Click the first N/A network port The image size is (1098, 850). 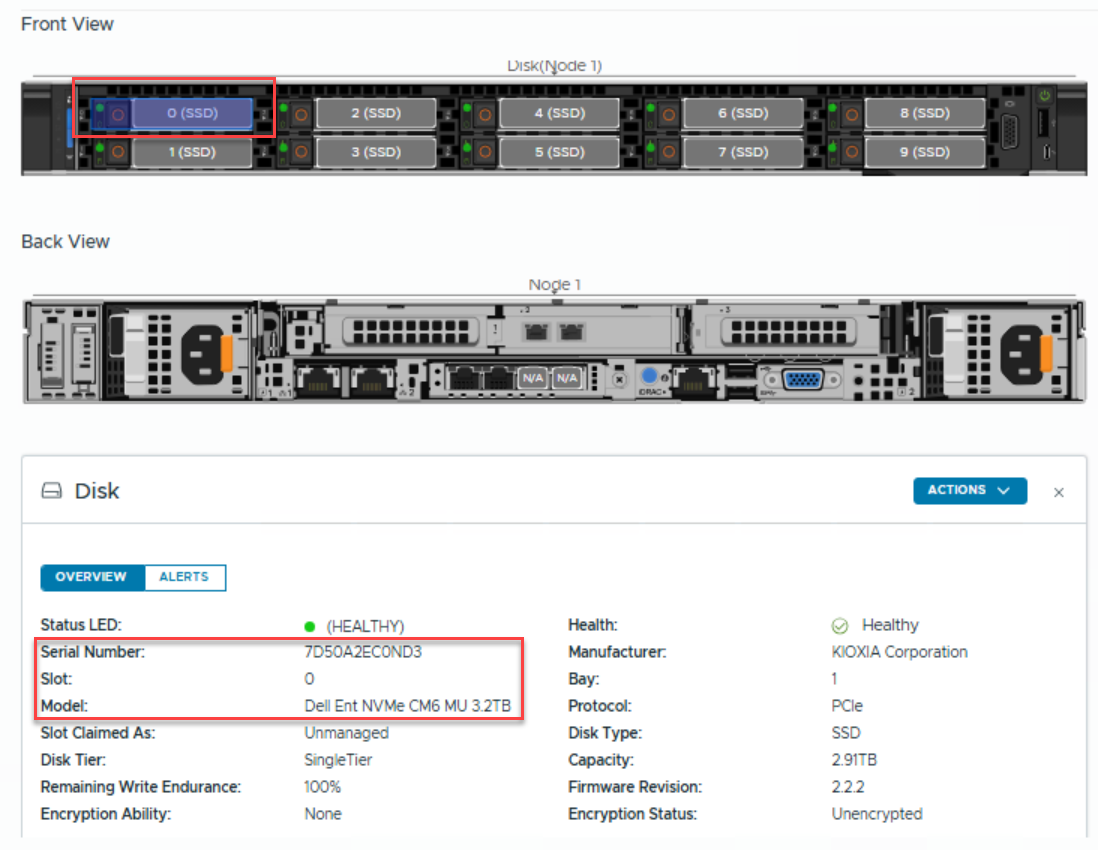tap(531, 379)
